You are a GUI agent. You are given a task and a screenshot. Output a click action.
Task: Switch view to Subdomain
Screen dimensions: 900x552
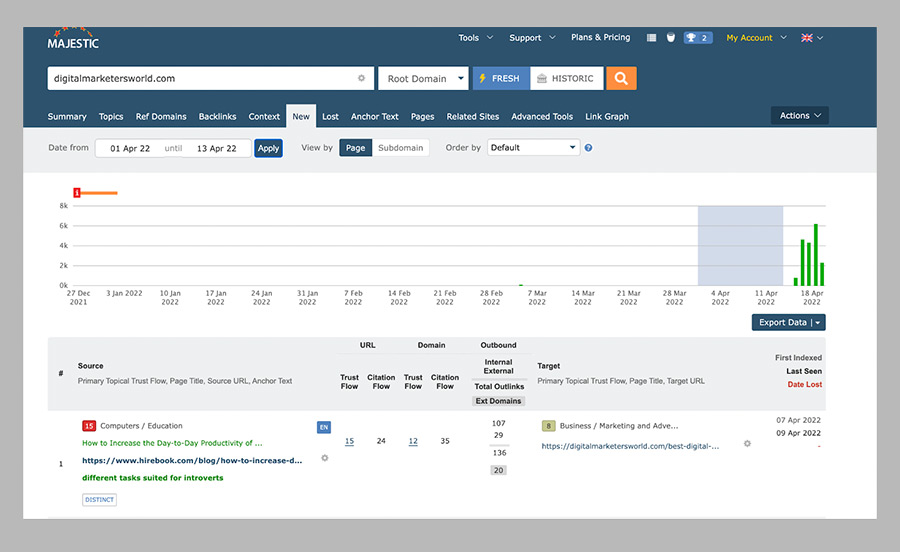(x=400, y=148)
